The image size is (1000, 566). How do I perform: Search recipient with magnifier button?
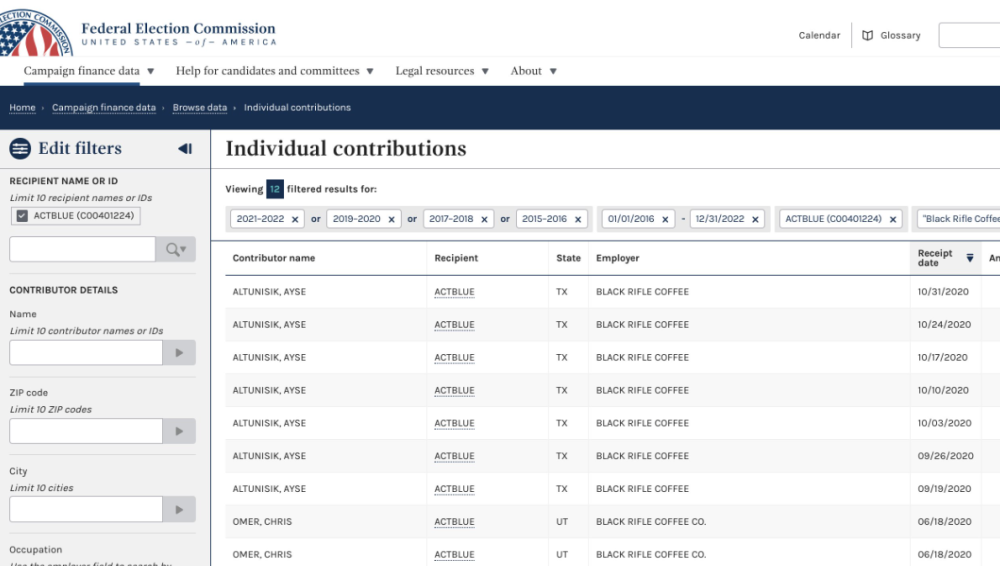coord(175,249)
